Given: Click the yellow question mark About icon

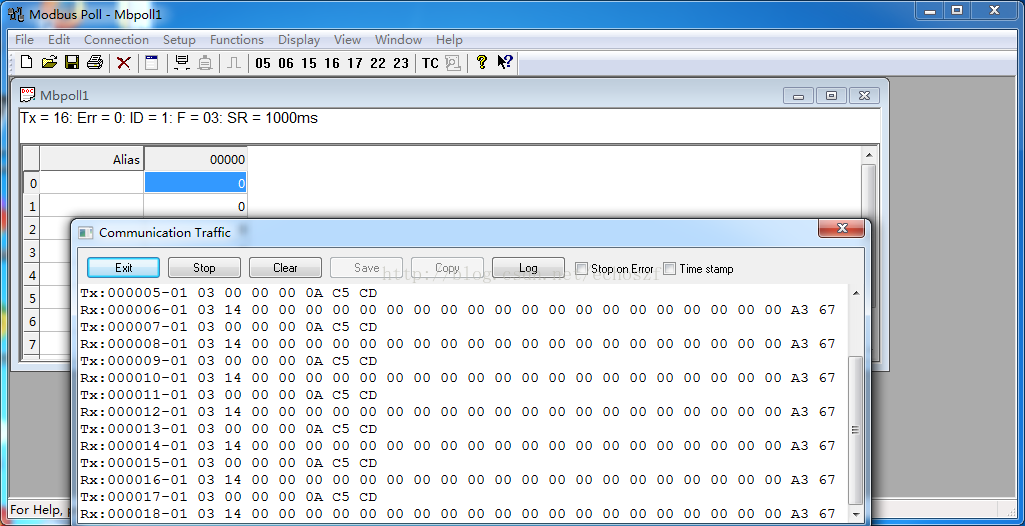Looking at the screenshot, I should point(482,62).
